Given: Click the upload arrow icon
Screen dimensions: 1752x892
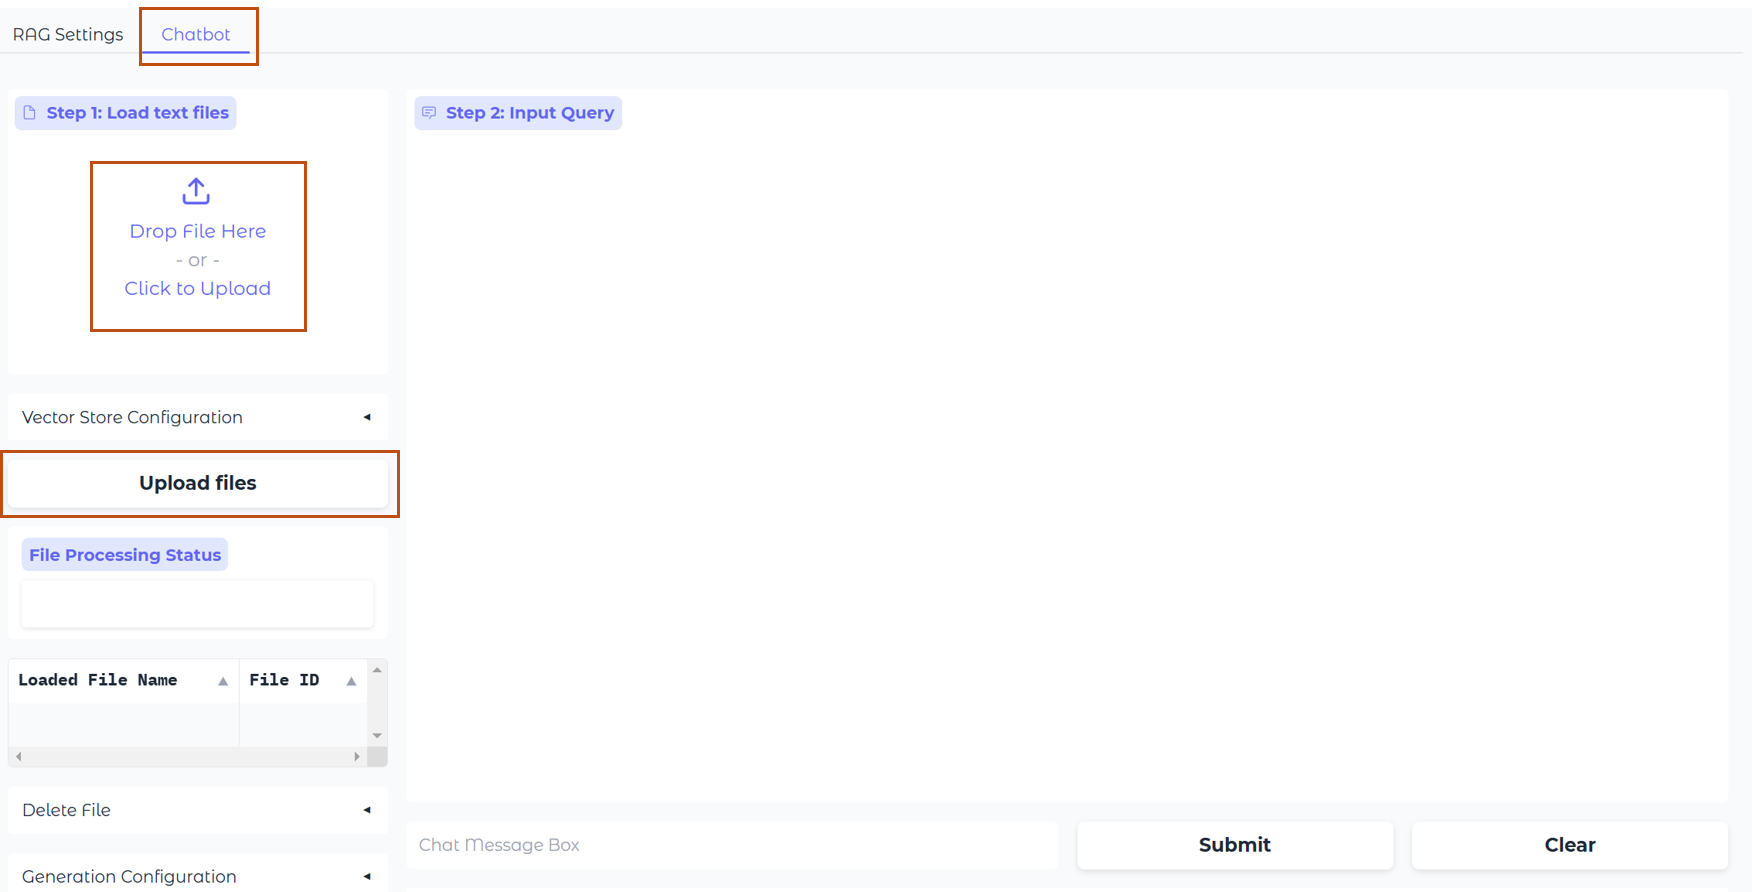Looking at the screenshot, I should coord(196,191).
